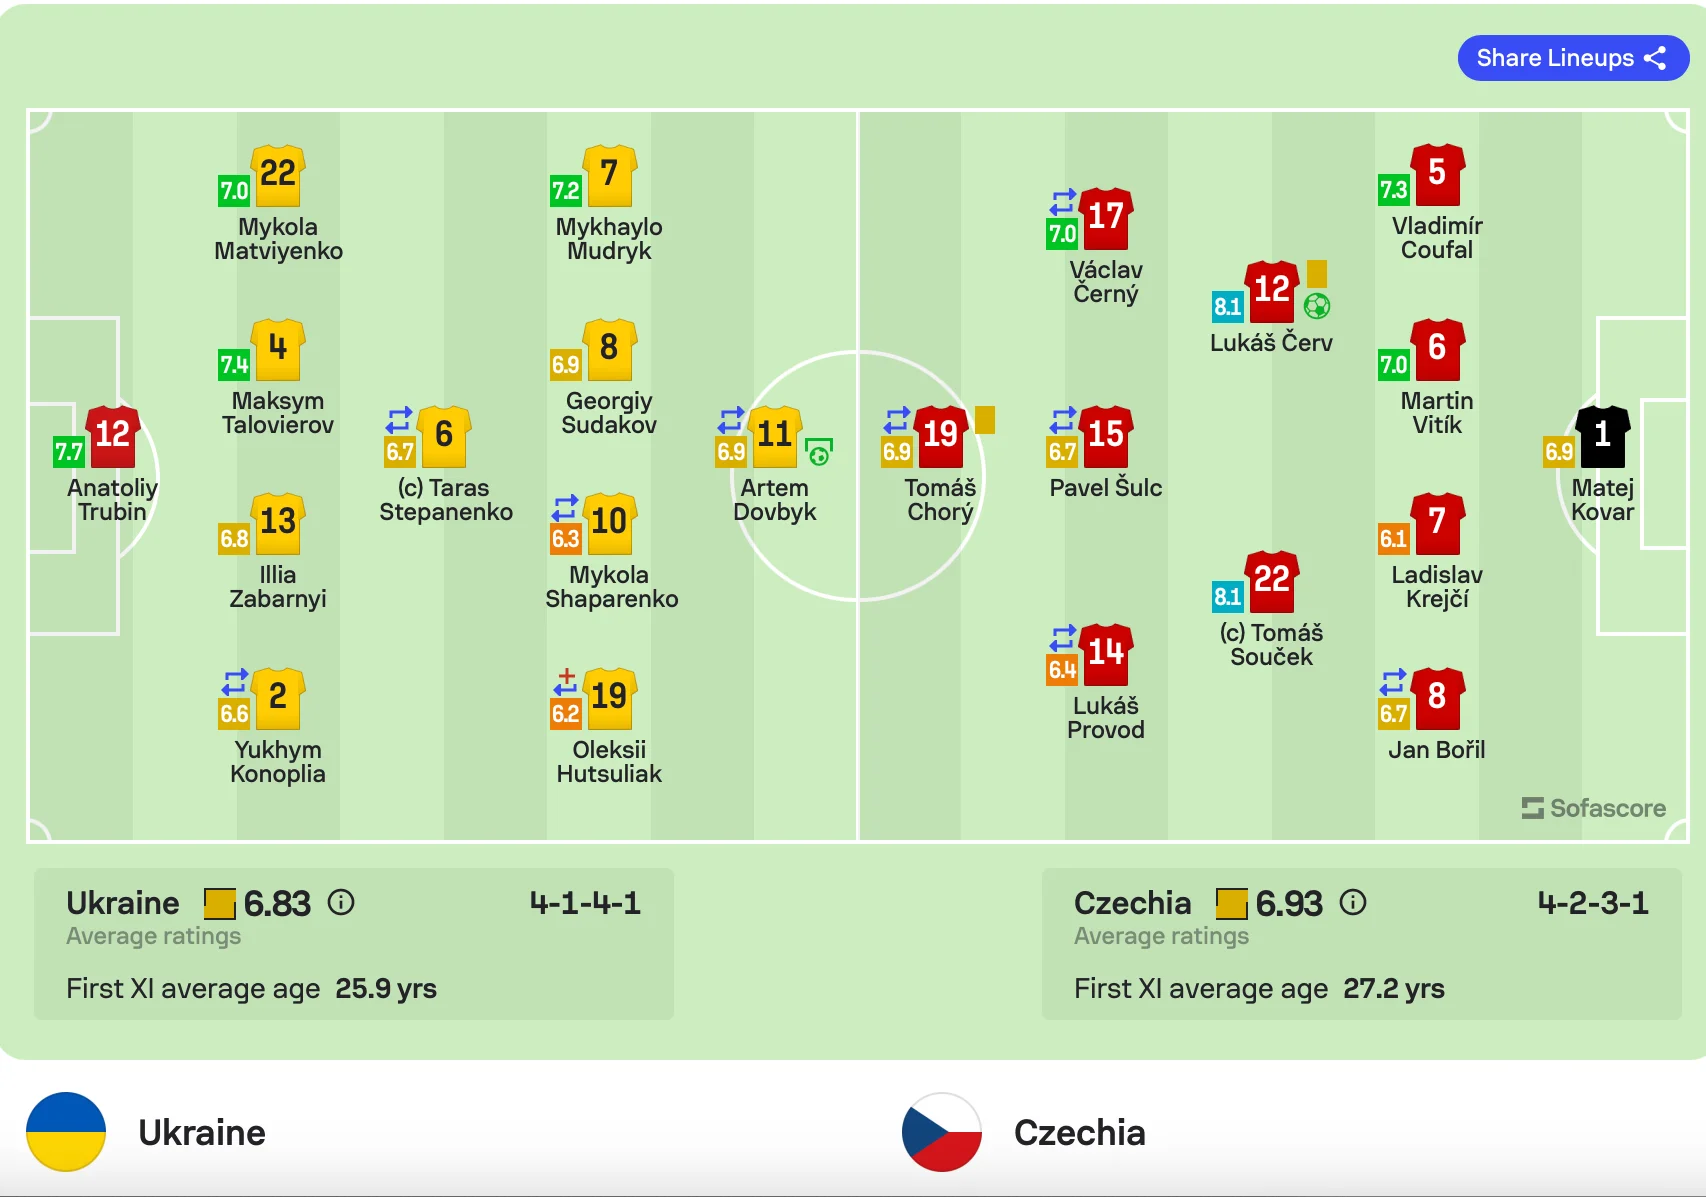Click Georgiy Sudakov's 6.9 rating badge
The image size is (1706, 1197).
(x=565, y=365)
